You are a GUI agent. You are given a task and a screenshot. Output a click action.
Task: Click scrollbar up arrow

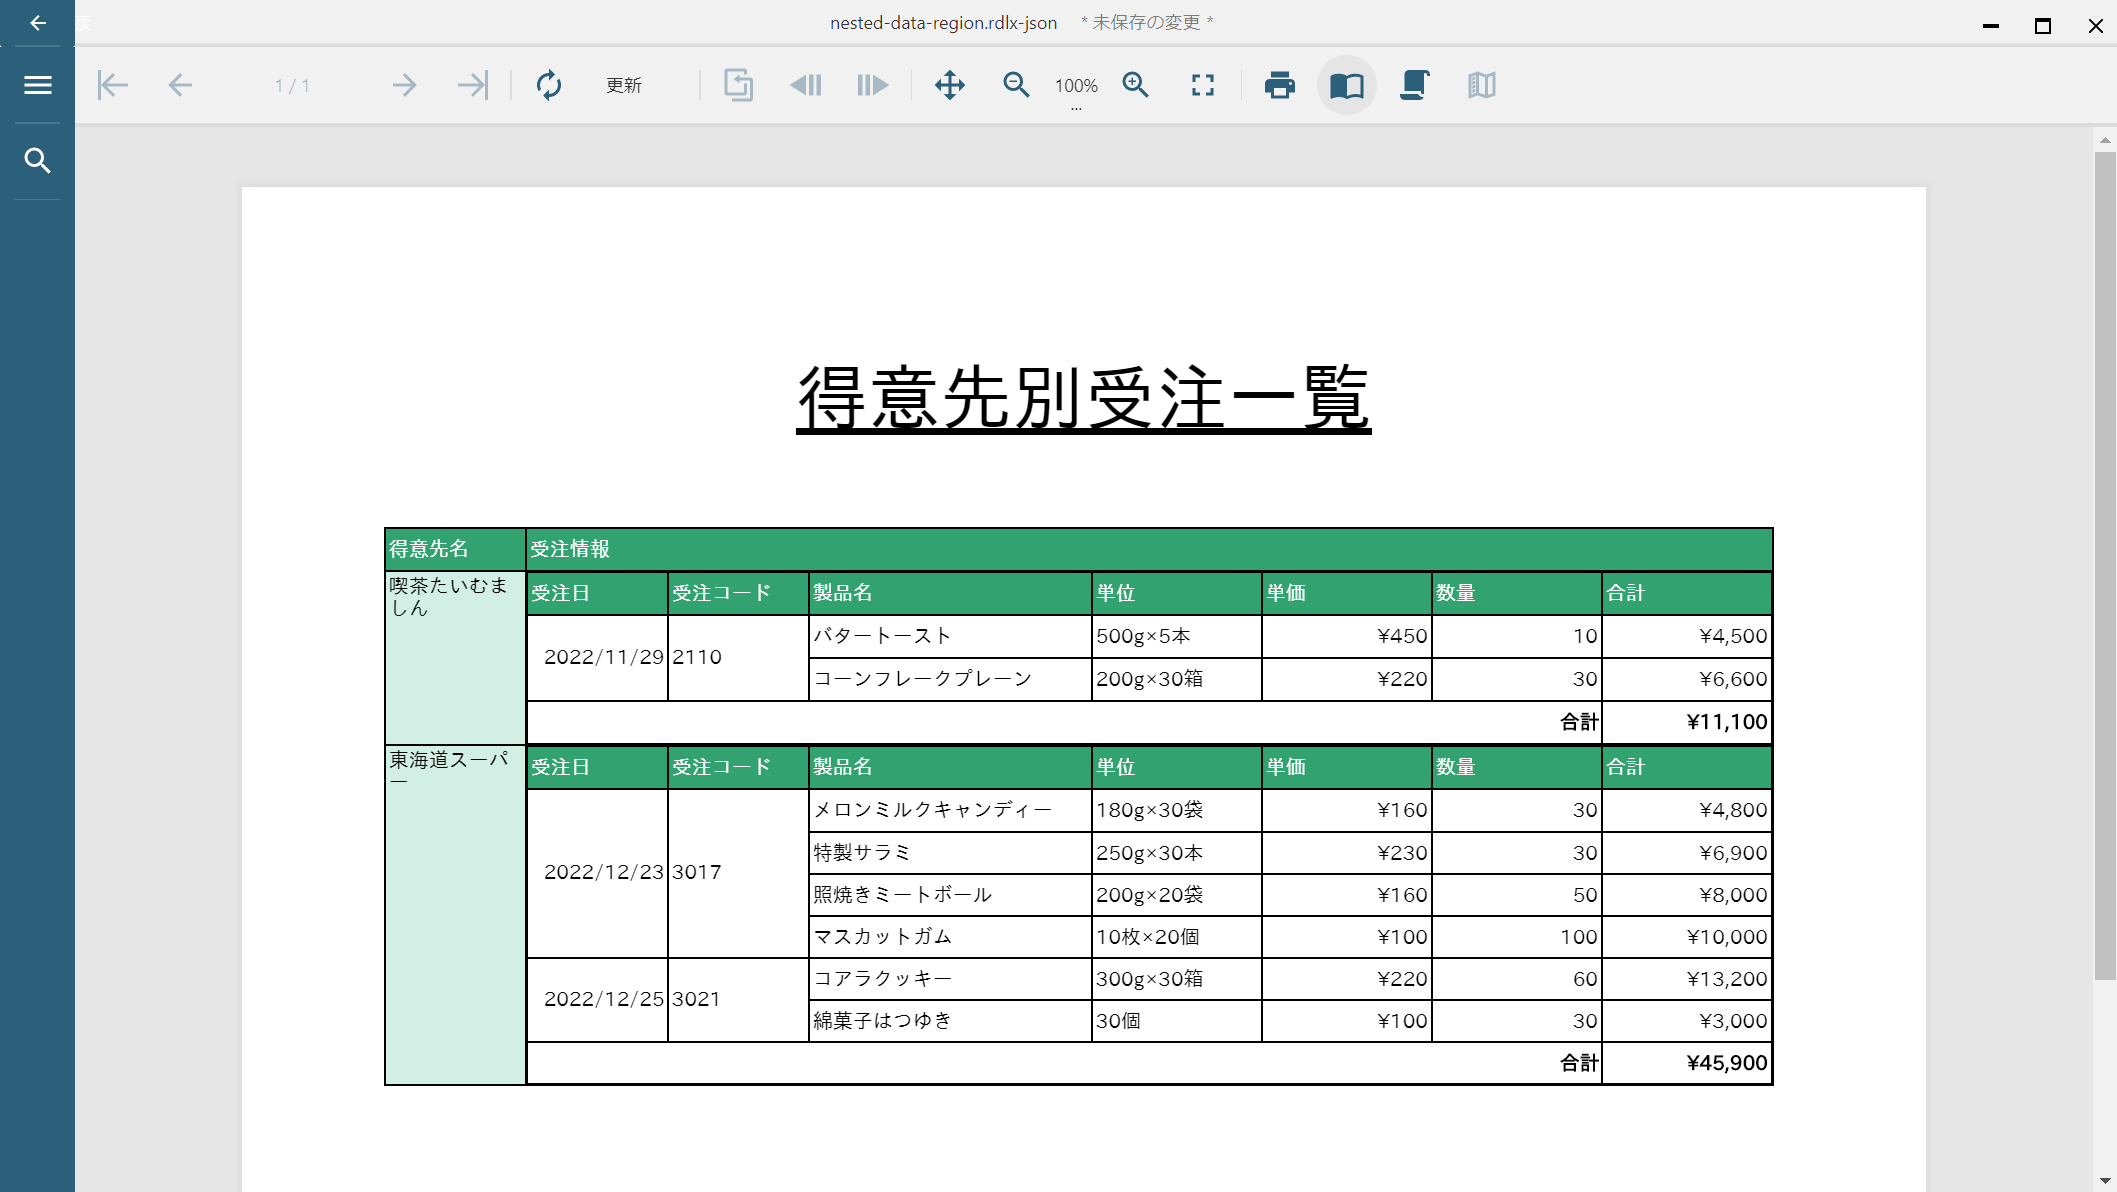click(x=2105, y=140)
